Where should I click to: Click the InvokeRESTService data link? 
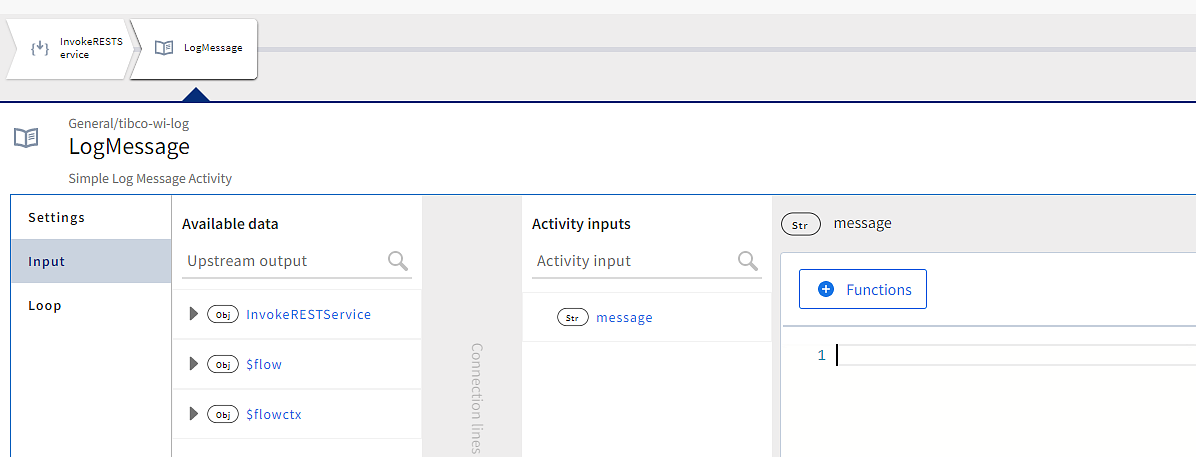click(308, 314)
